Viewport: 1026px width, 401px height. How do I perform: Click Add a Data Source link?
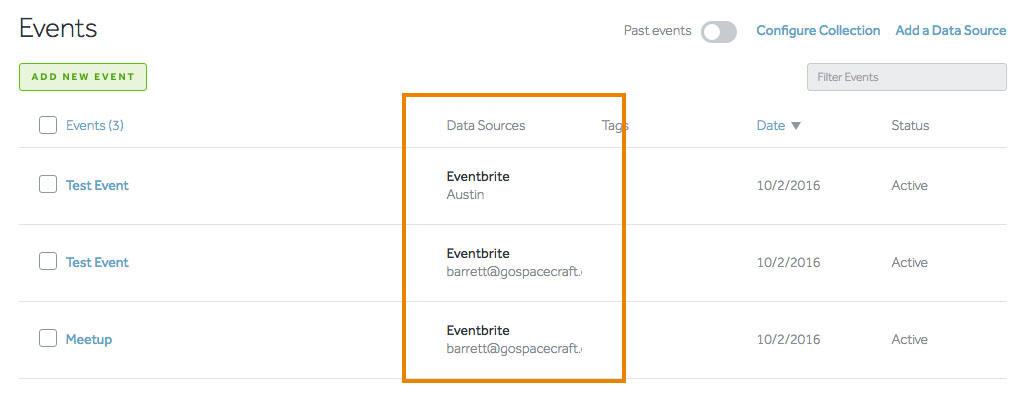[x=950, y=31]
